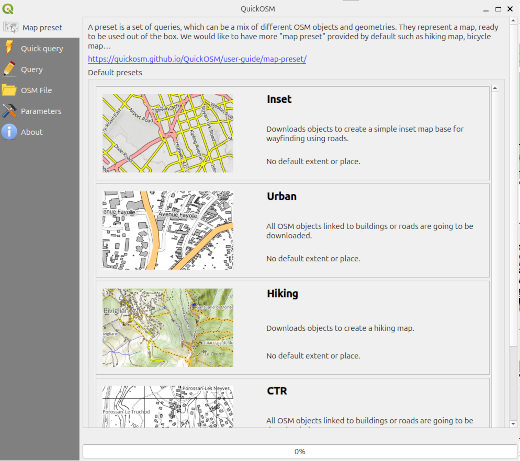Click the About info icon
The image size is (520, 461).
(9, 132)
